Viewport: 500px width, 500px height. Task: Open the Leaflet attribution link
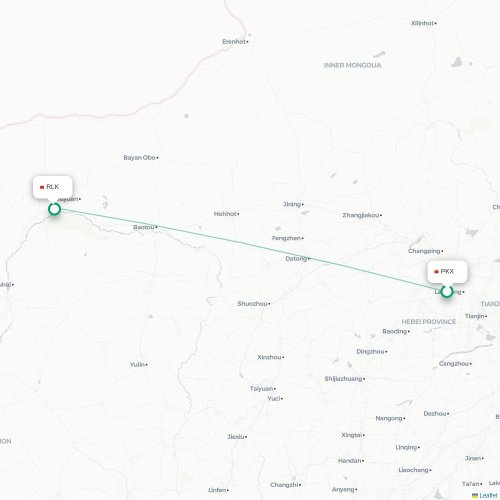coord(488,496)
